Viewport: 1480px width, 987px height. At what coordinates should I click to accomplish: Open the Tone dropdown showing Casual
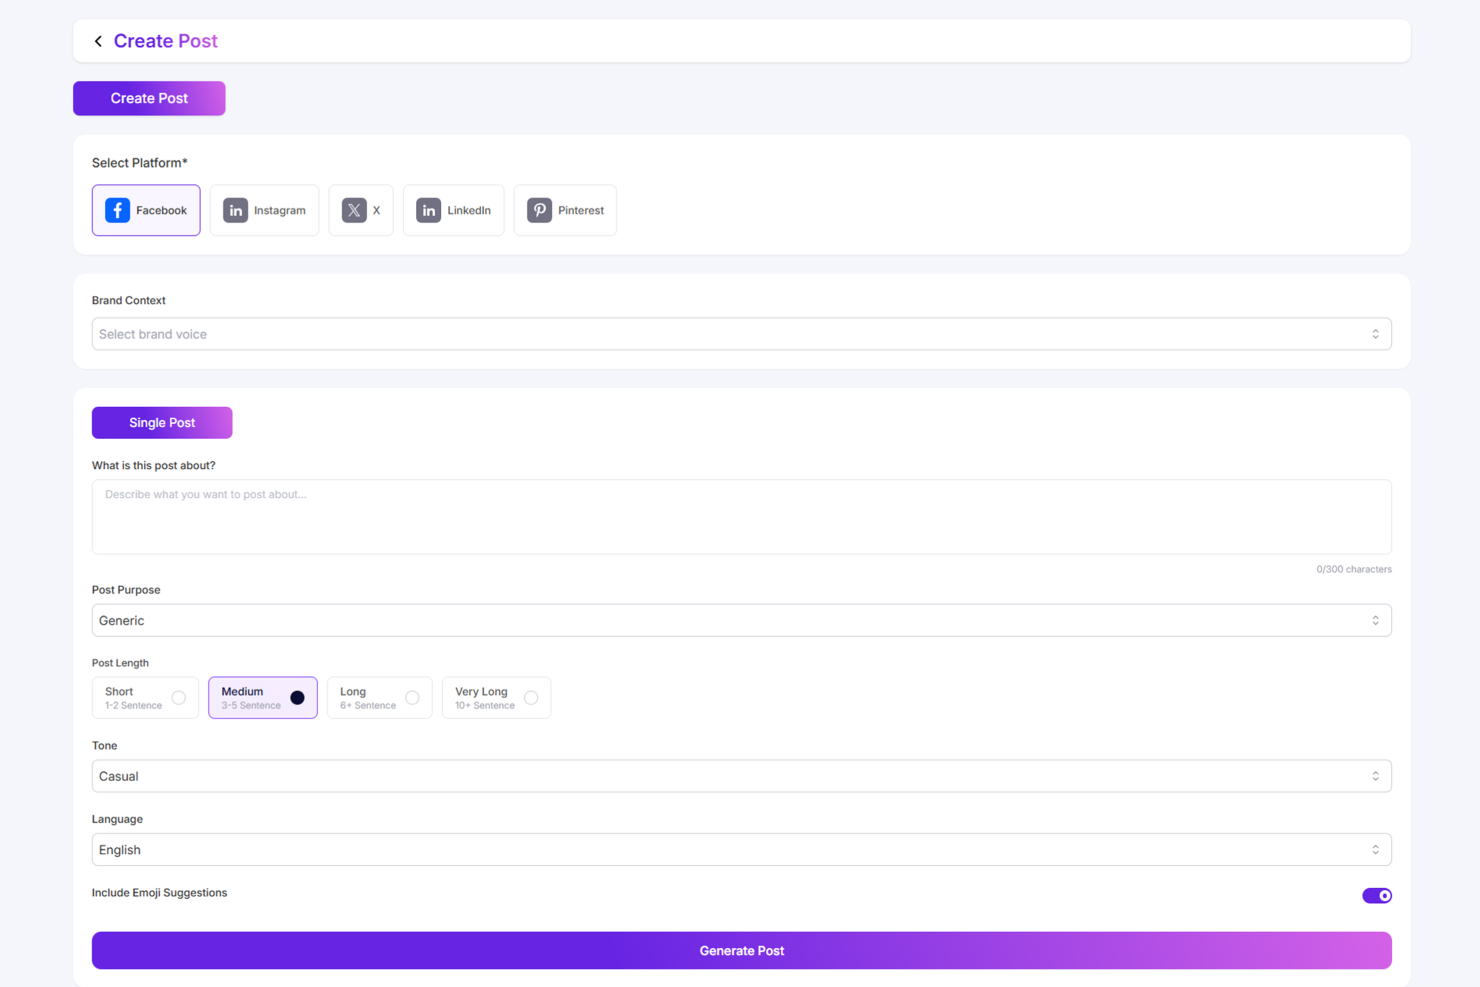click(x=741, y=776)
